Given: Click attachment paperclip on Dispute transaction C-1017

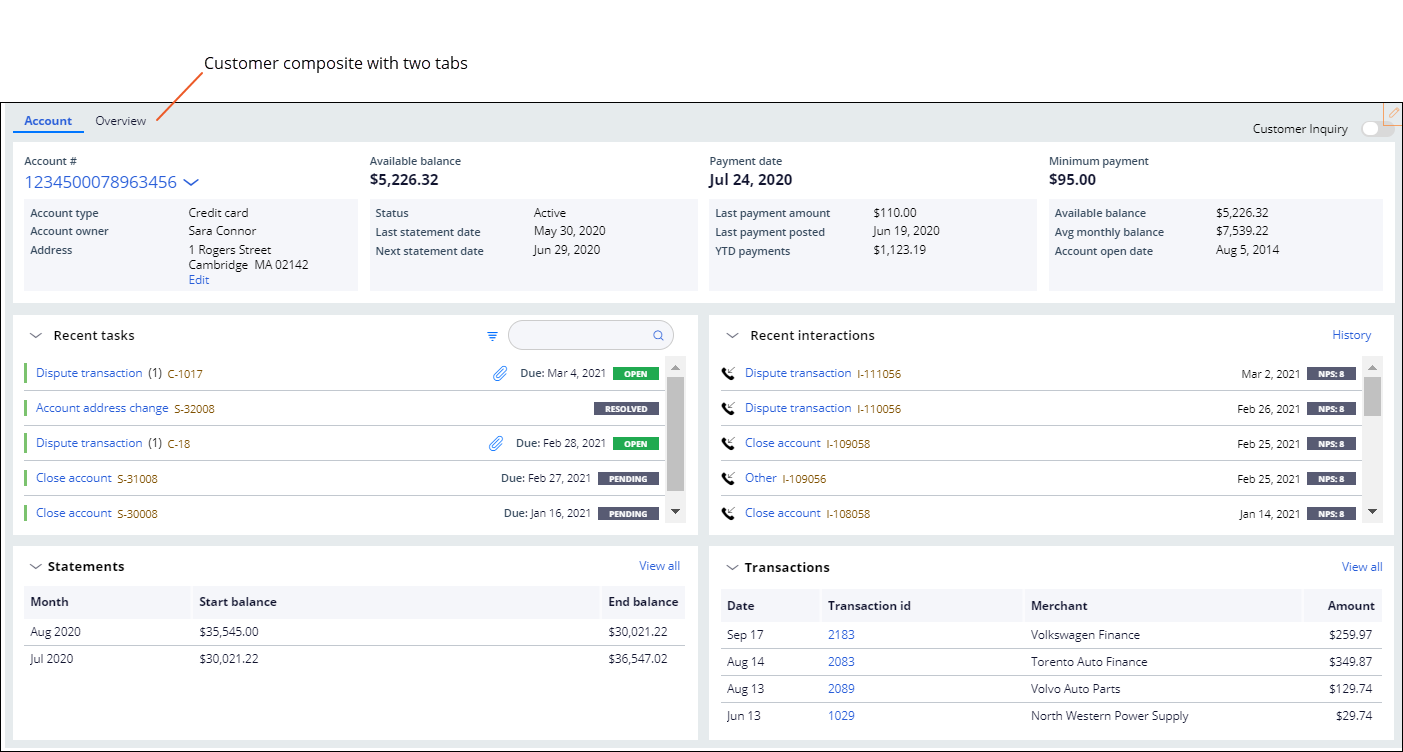Looking at the screenshot, I should coord(499,373).
